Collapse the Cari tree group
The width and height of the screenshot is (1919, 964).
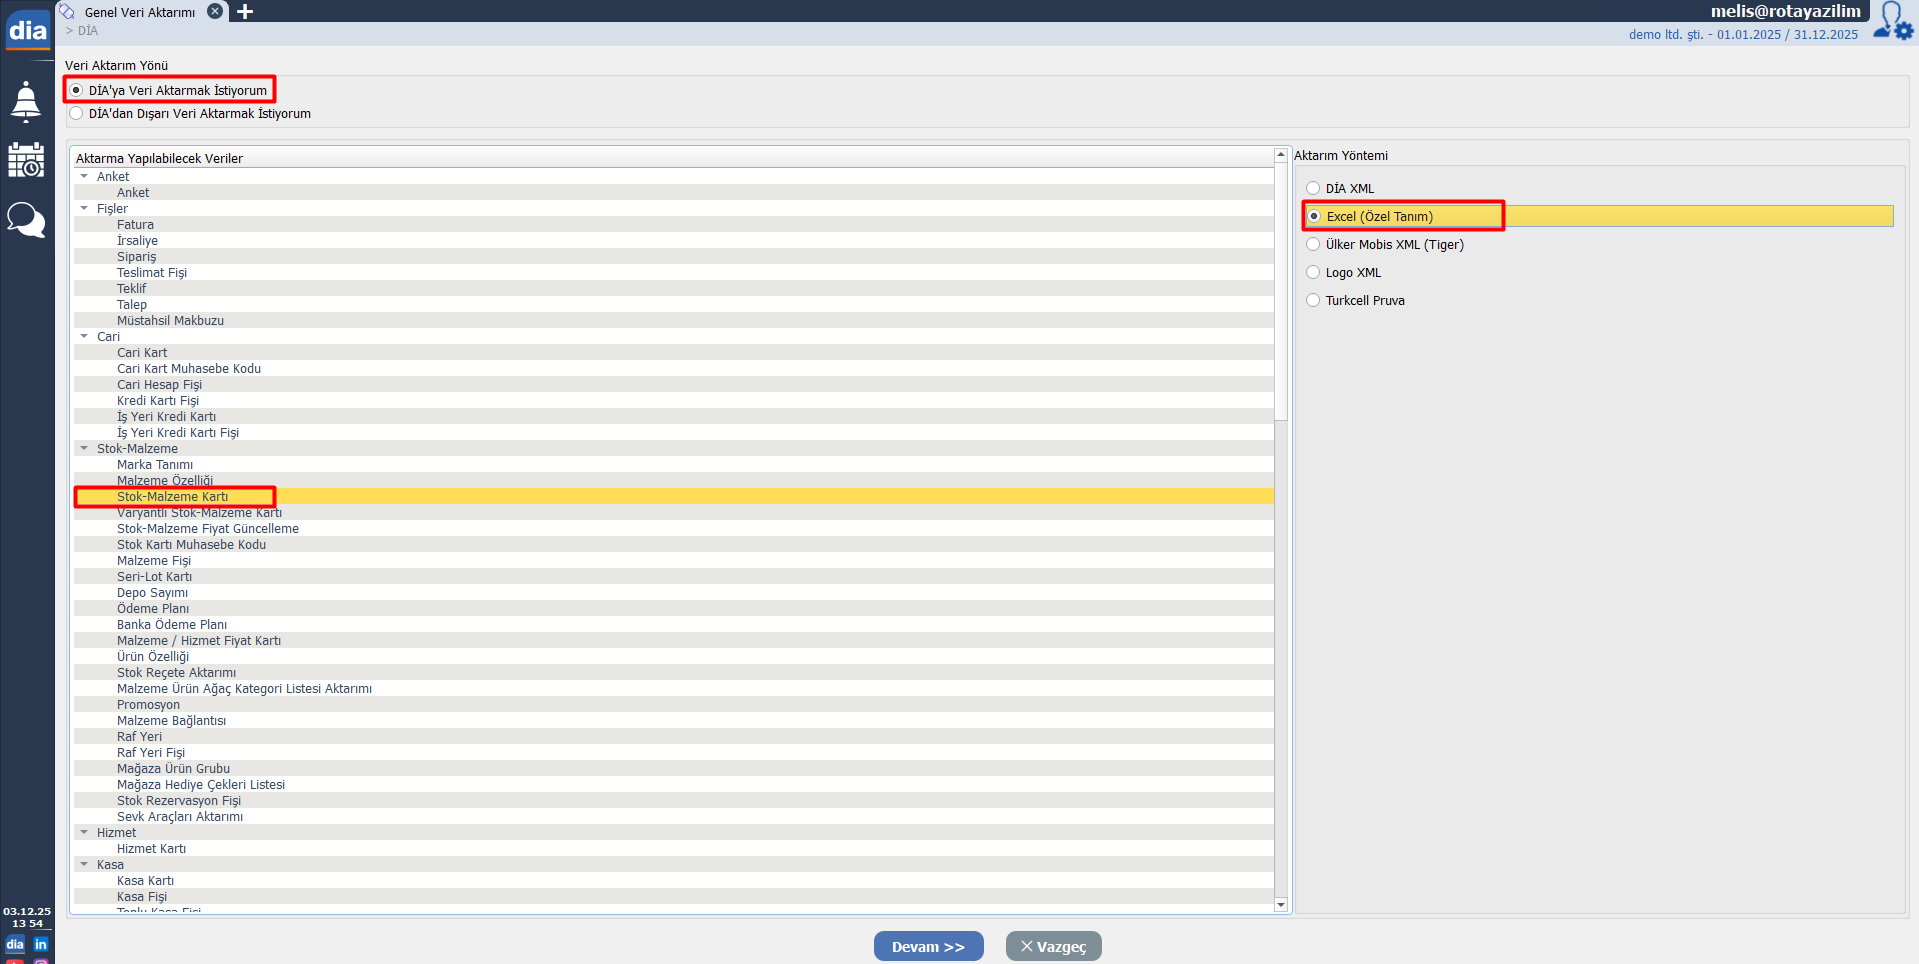[x=84, y=337]
